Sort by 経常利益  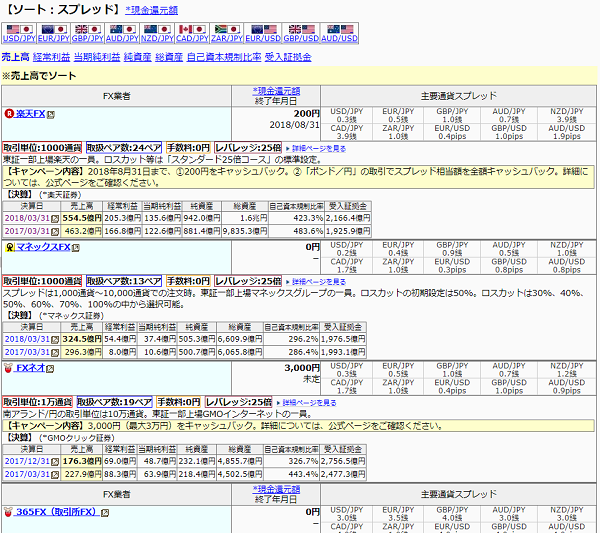[51, 57]
